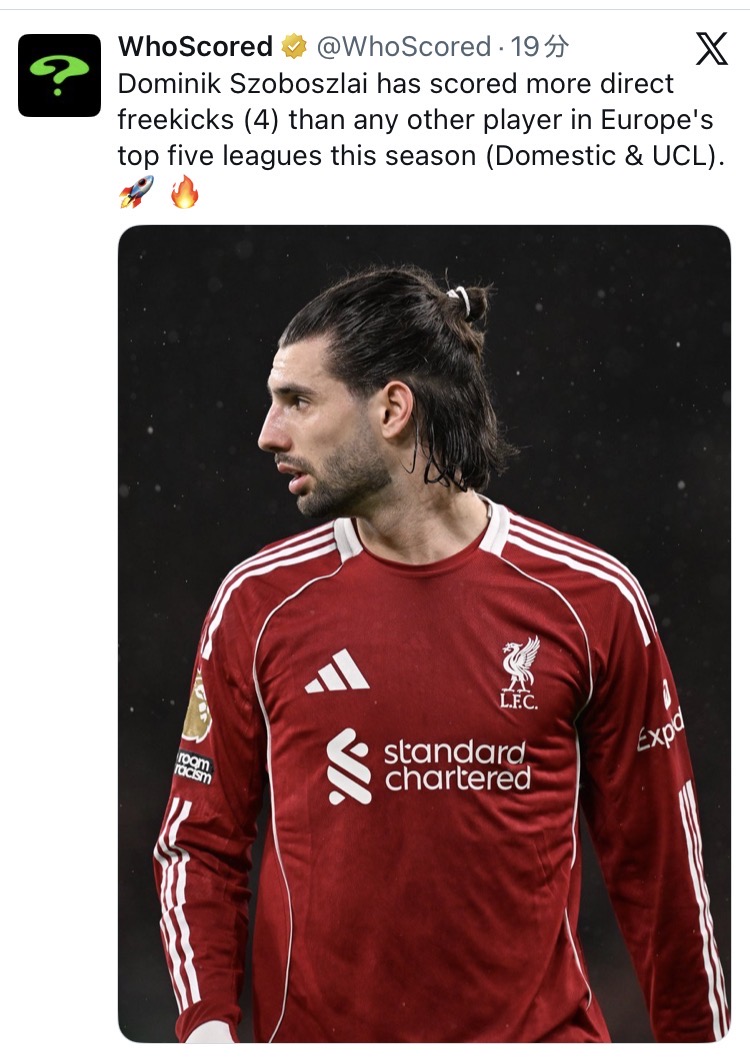Open the player photo attachment
Screen dimensions: 750x1061
click(x=424, y=633)
